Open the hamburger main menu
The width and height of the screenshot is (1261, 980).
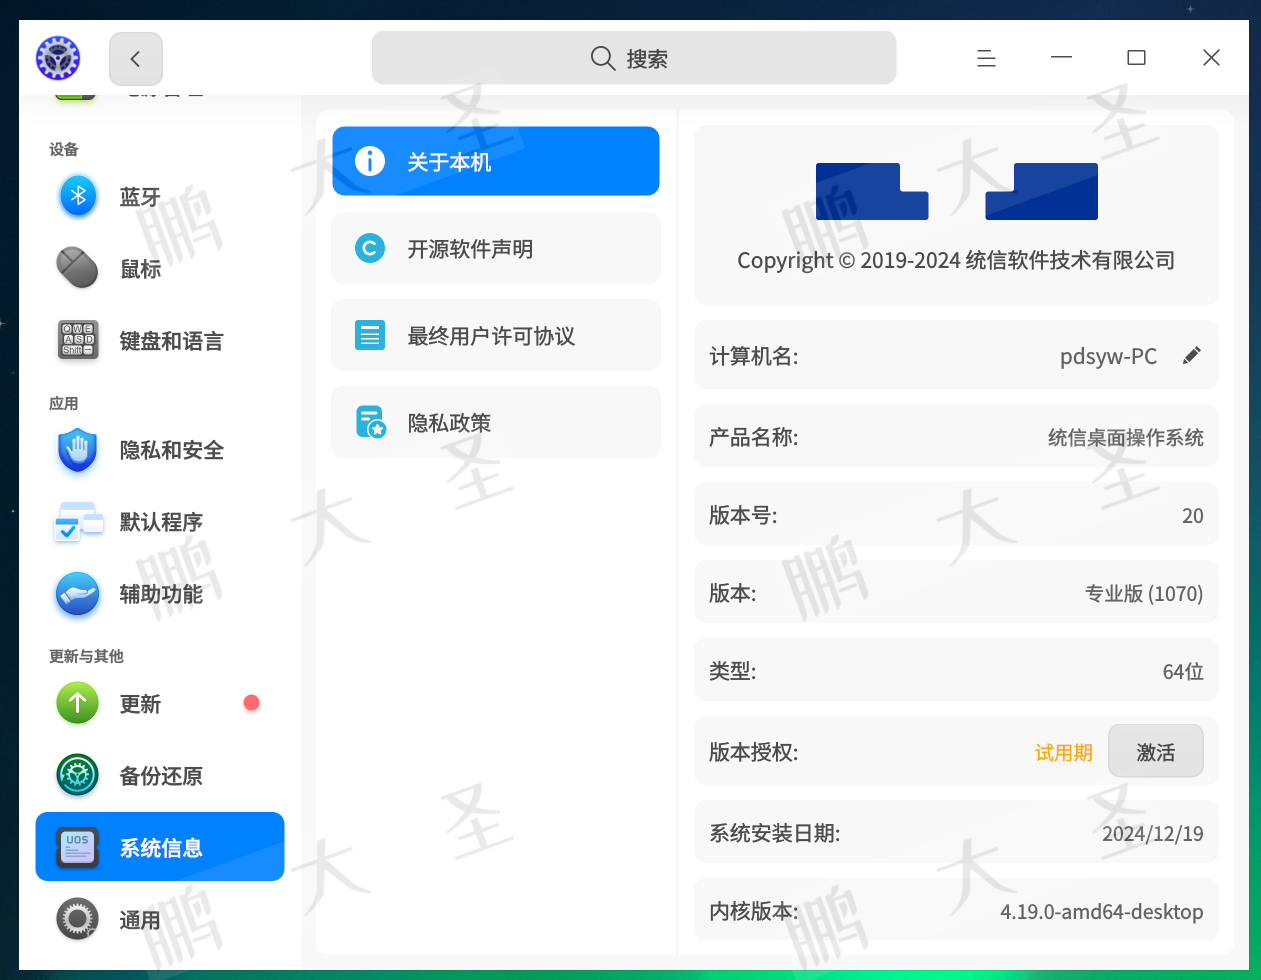(x=986, y=58)
